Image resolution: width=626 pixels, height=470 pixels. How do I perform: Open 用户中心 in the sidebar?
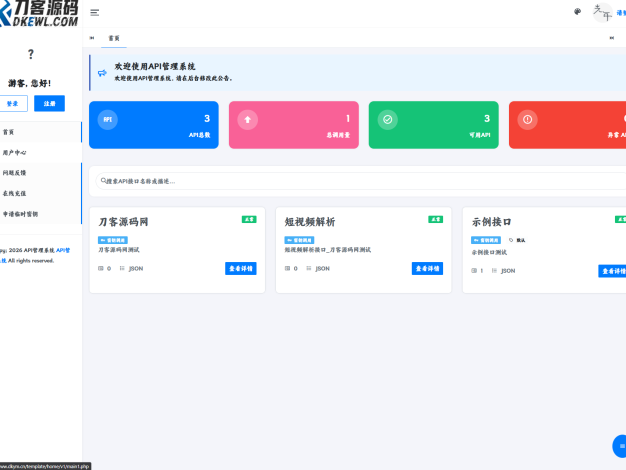[x=41, y=153]
